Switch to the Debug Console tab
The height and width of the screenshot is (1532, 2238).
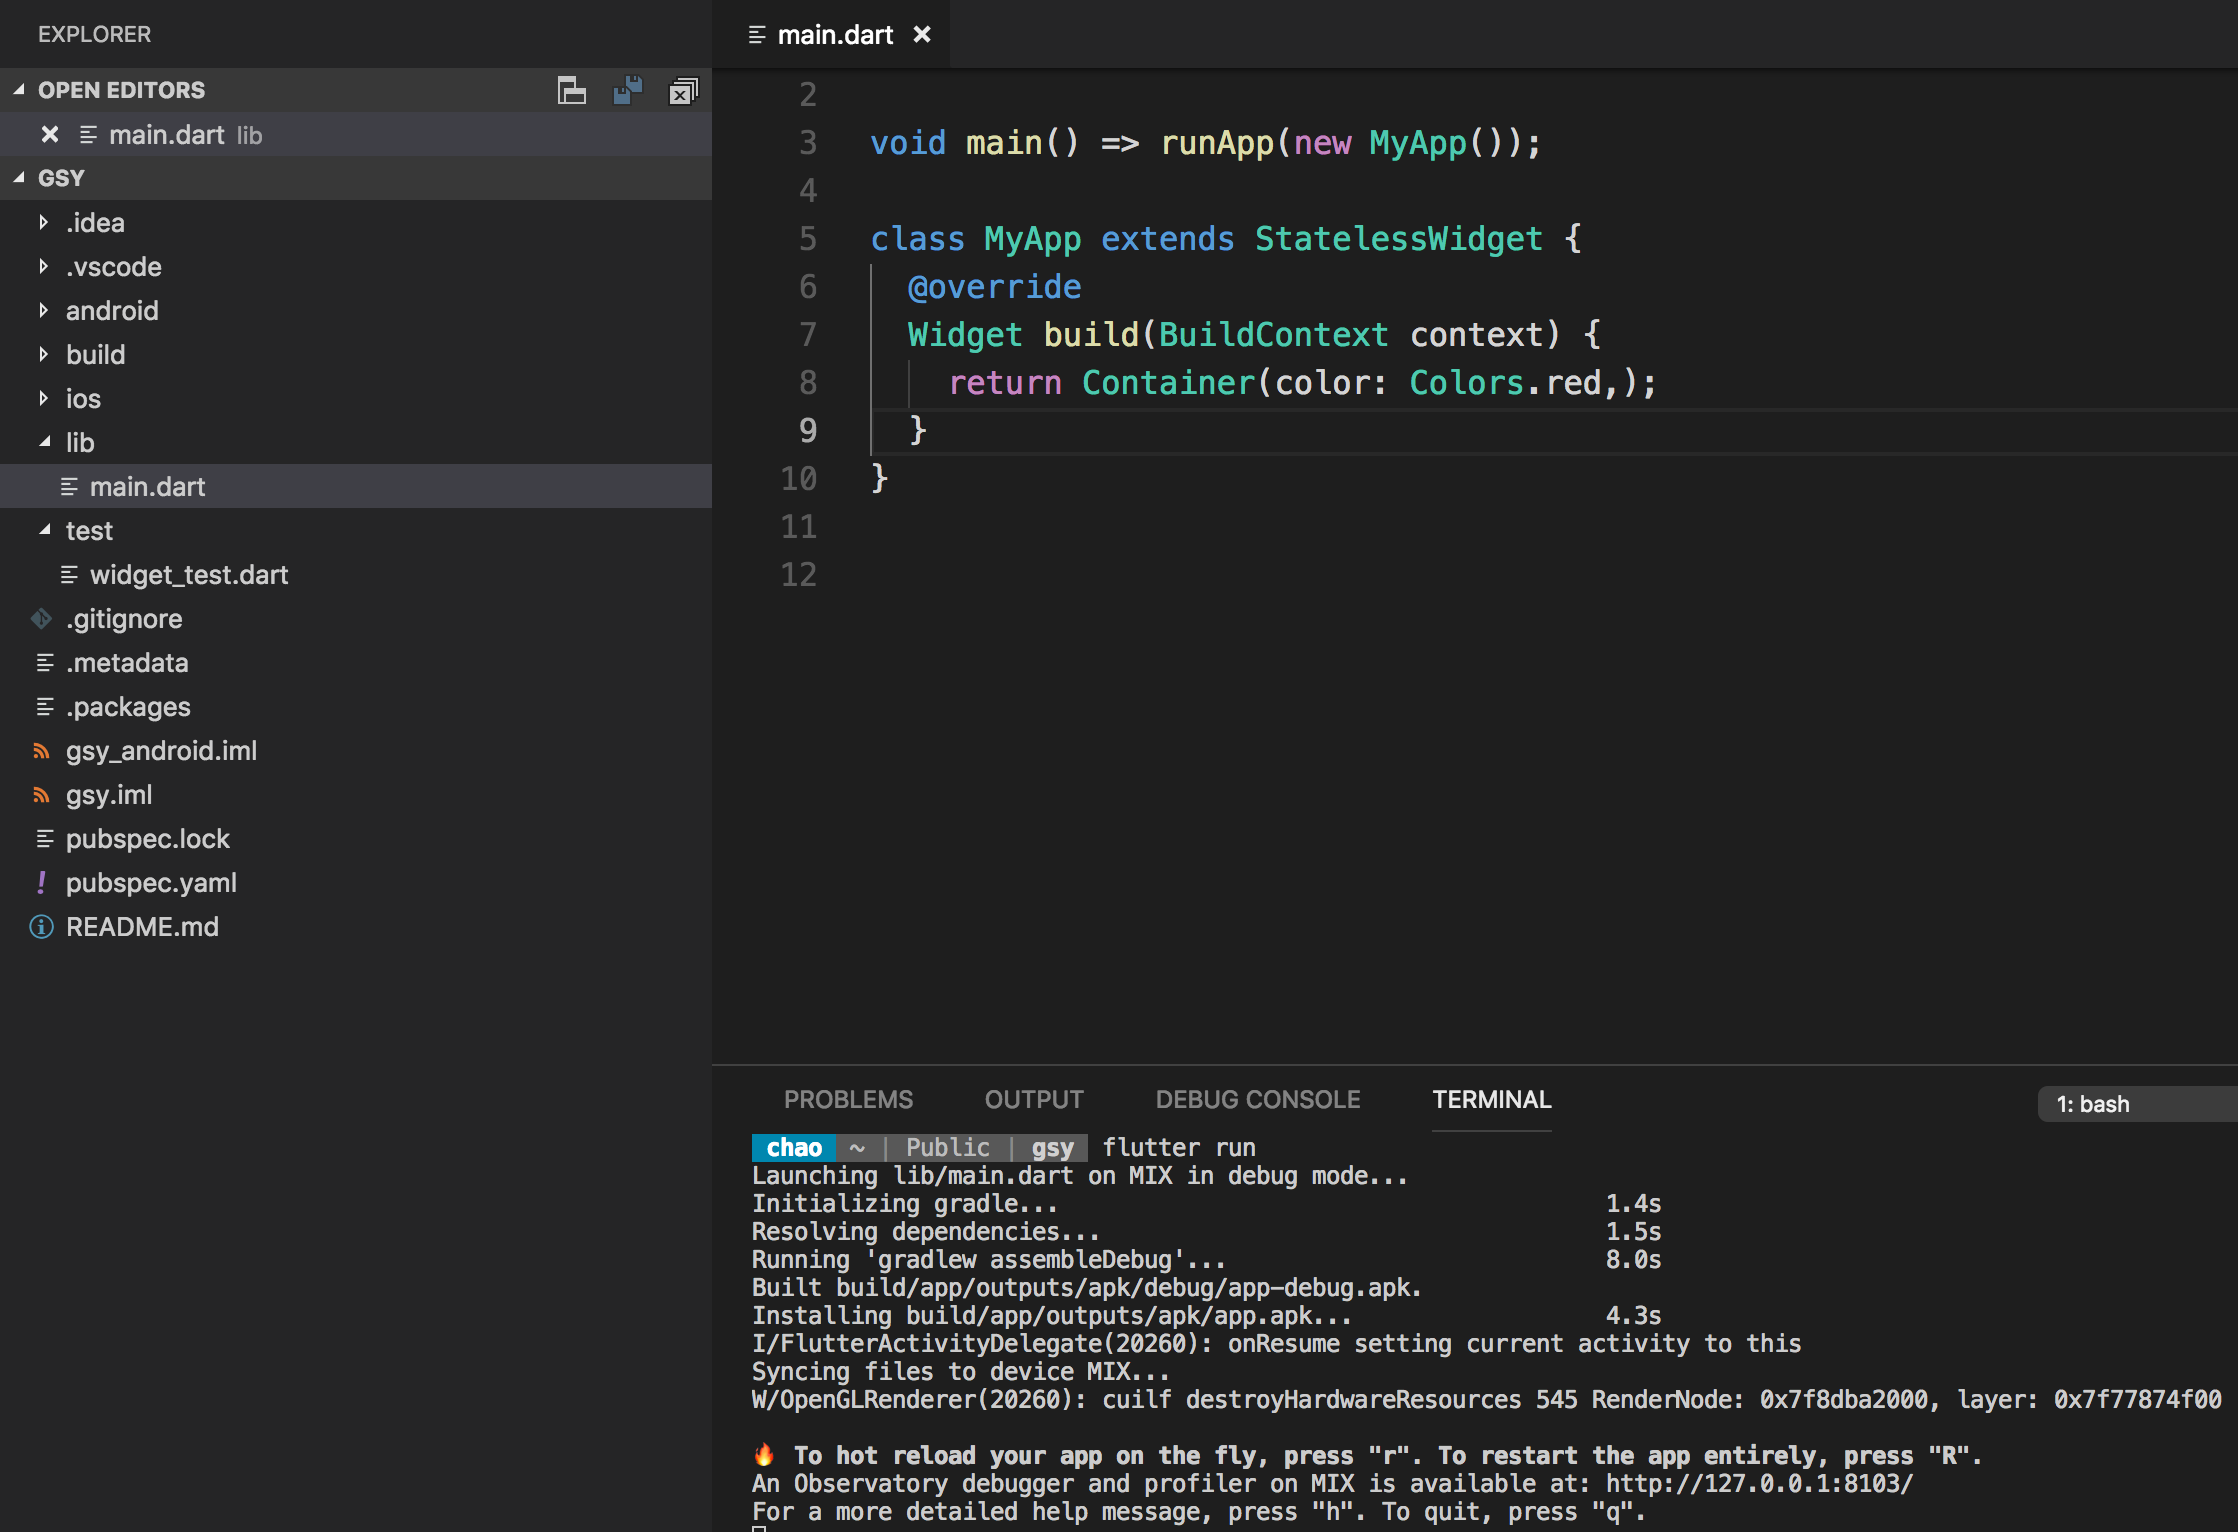[x=1257, y=1100]
